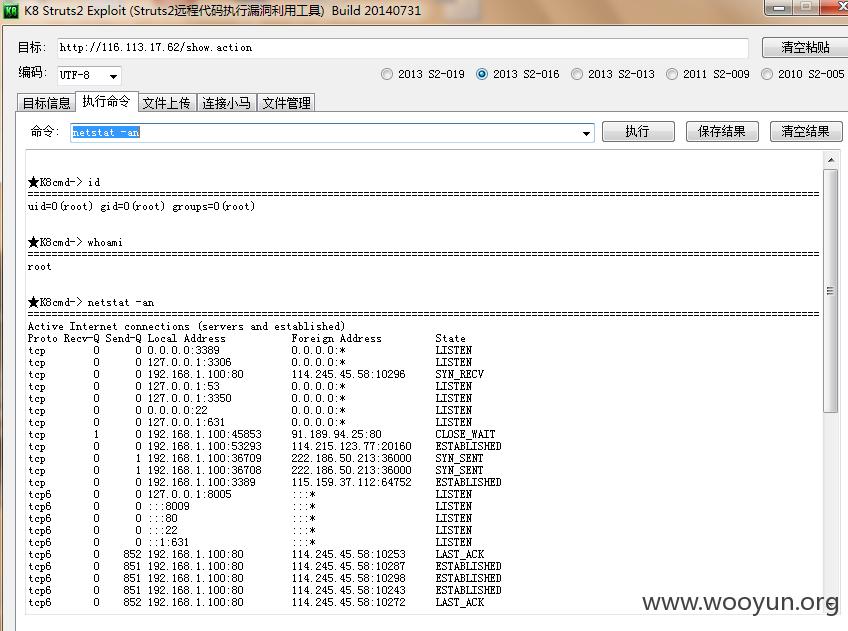This screenshot has width=848, height=631.
Task: Click foreign address 114.245.45.58:10287
Action: 348,566
